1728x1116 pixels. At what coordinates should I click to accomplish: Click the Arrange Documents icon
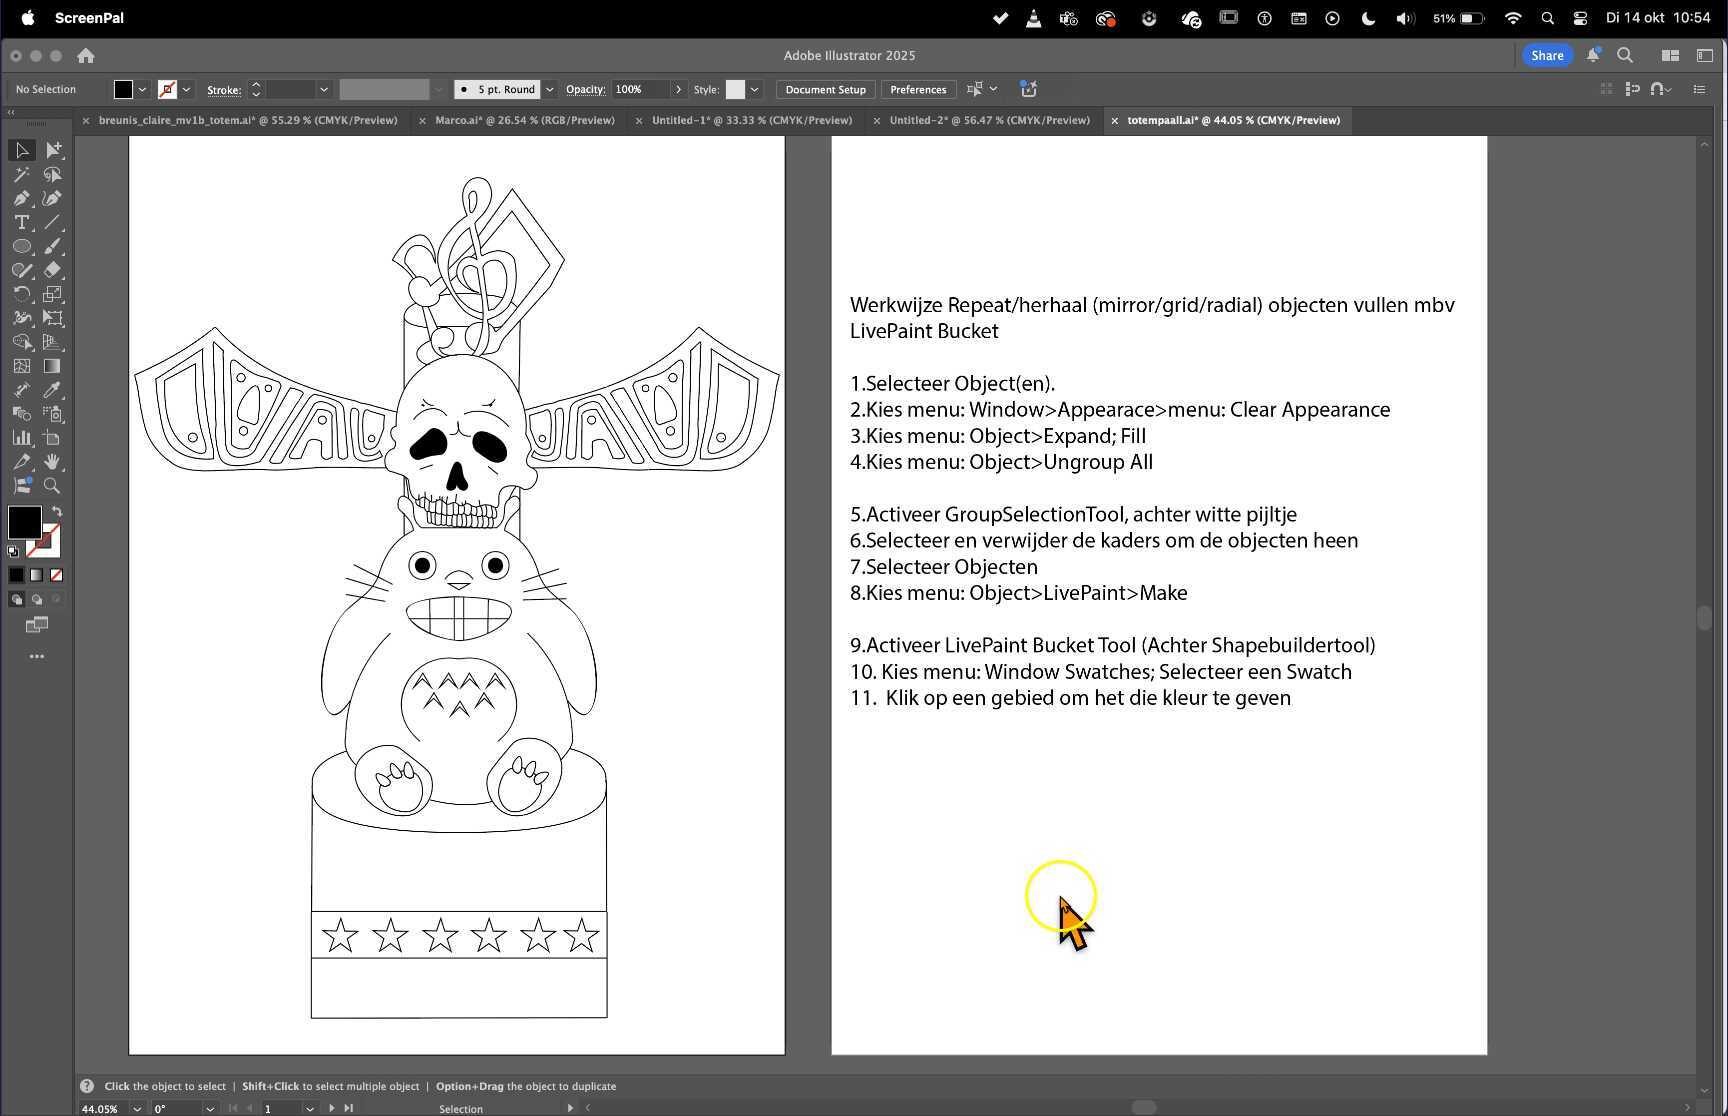coord(1670,55)
